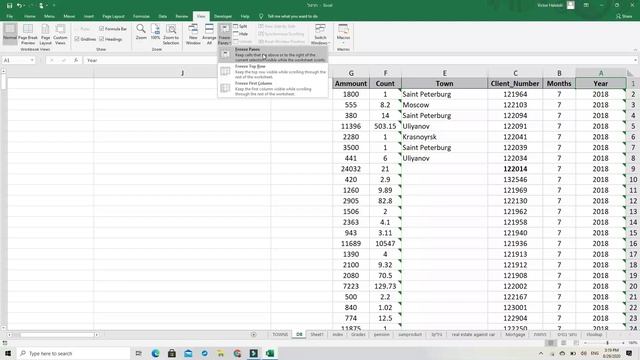Select the column G header
640x360 pixels.
pos(351,73)
